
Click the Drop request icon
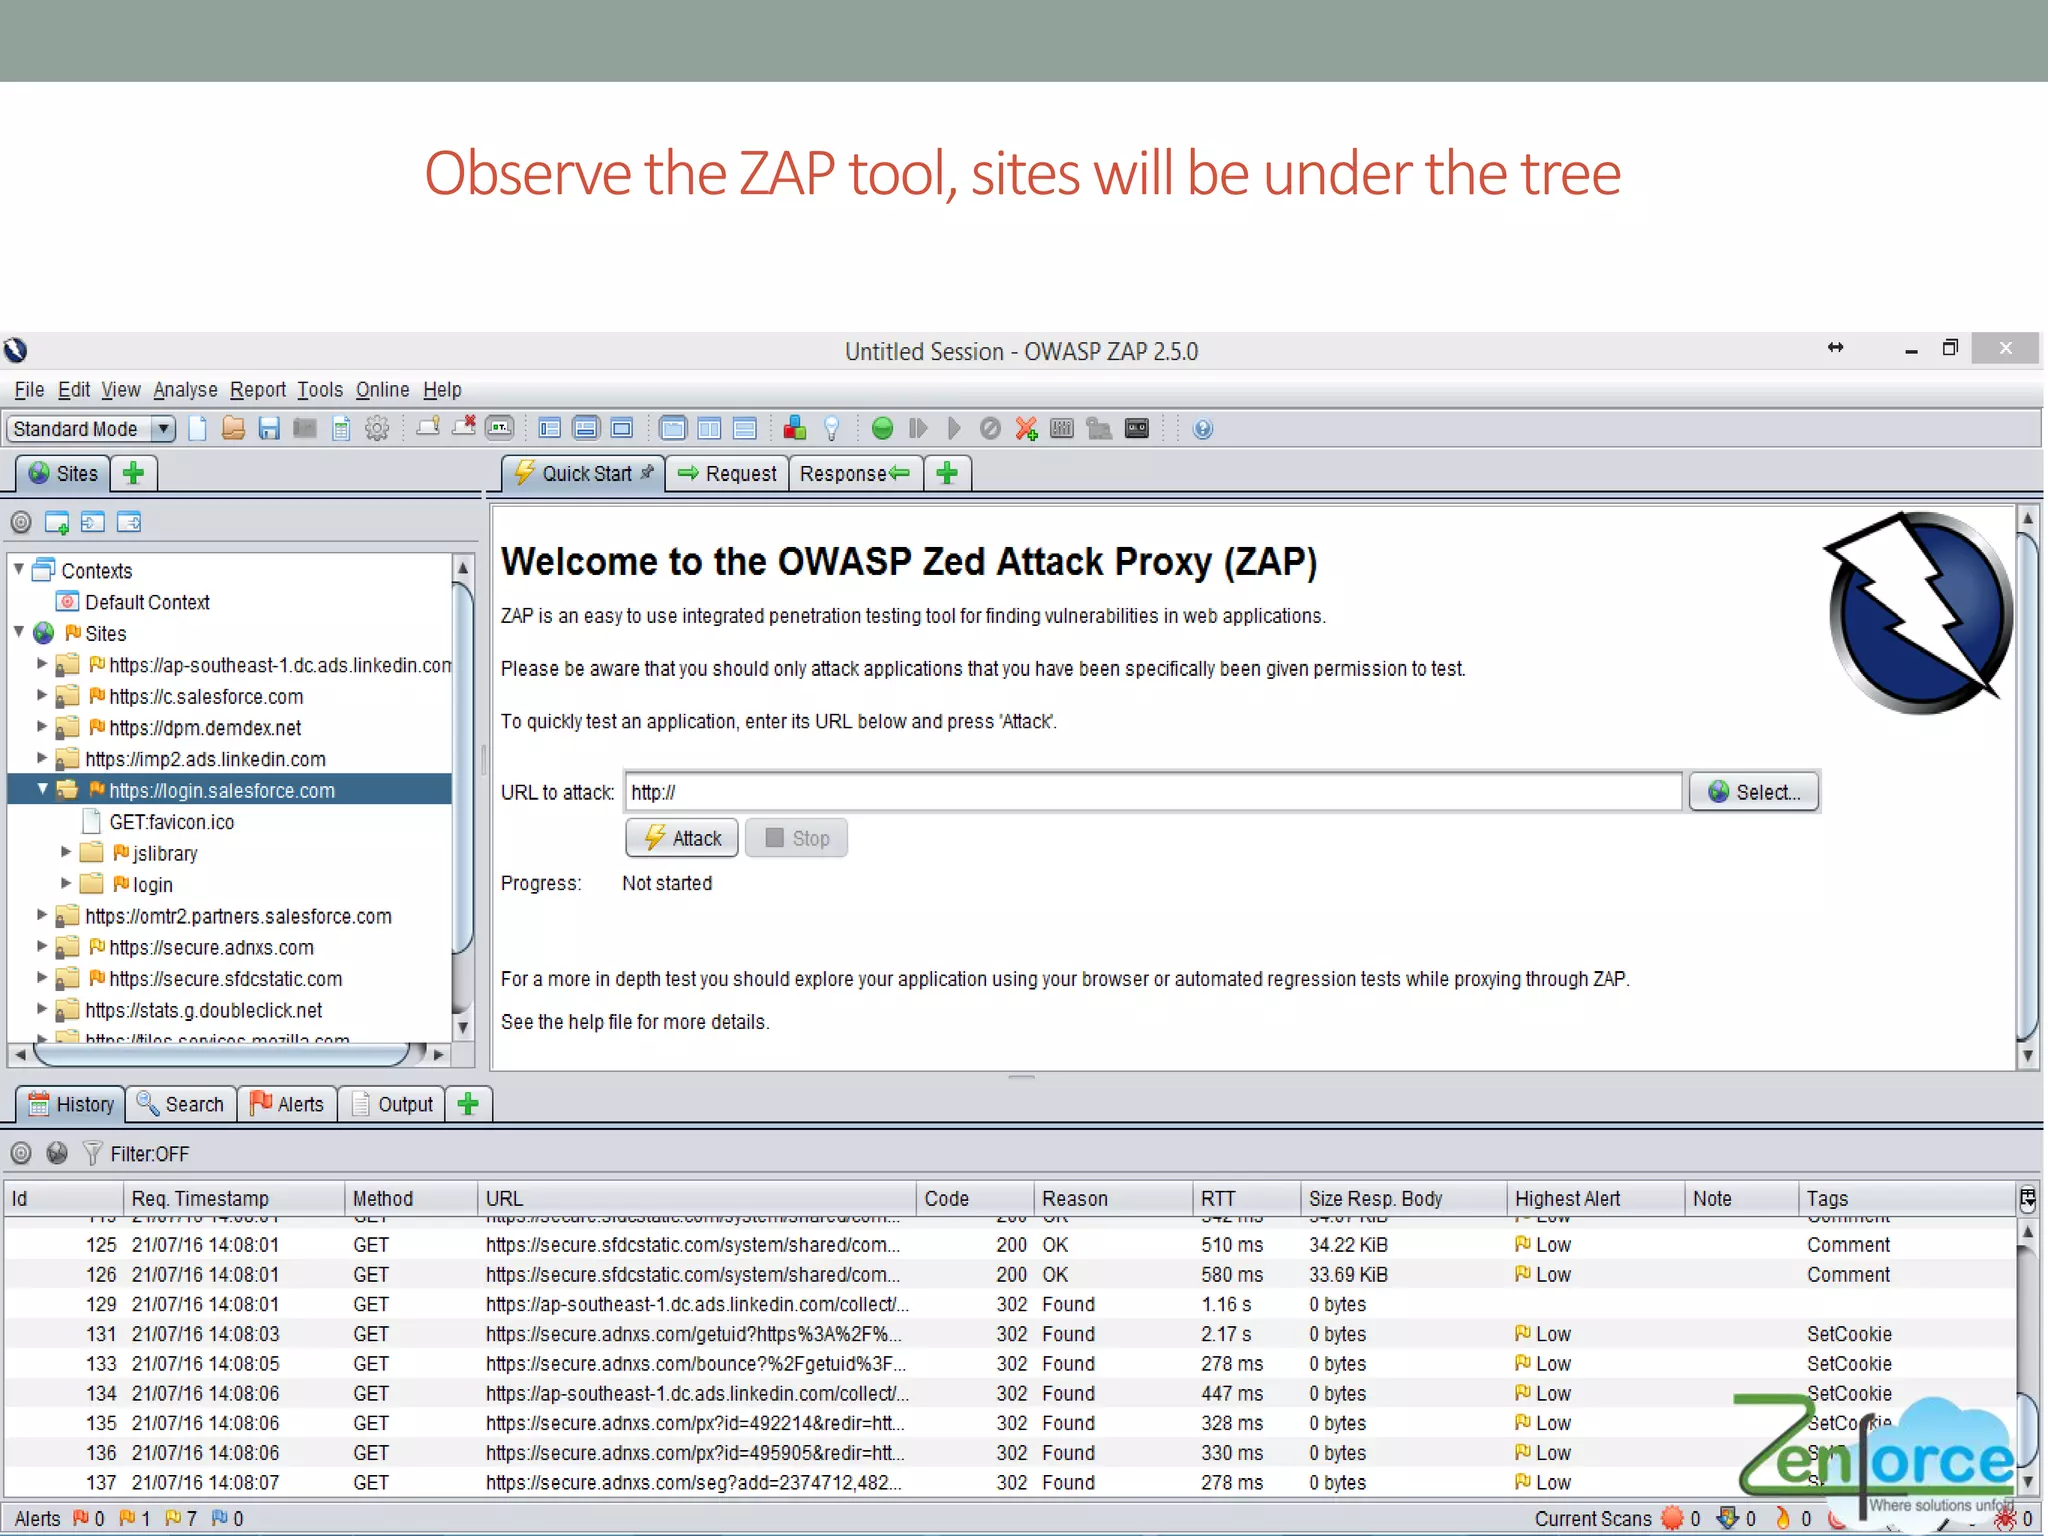(x=990, y=429)
